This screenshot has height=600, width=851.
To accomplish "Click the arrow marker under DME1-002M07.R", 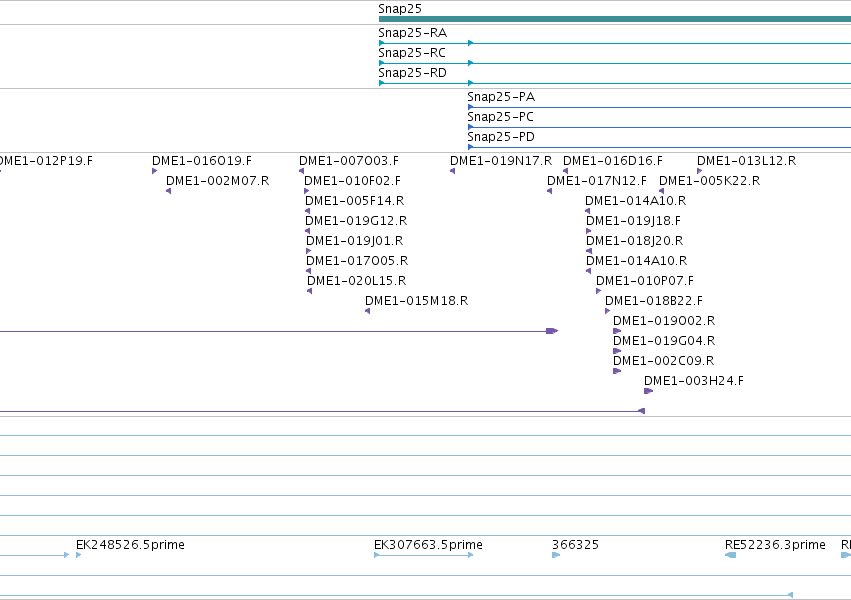I will (x=169, y=191).
